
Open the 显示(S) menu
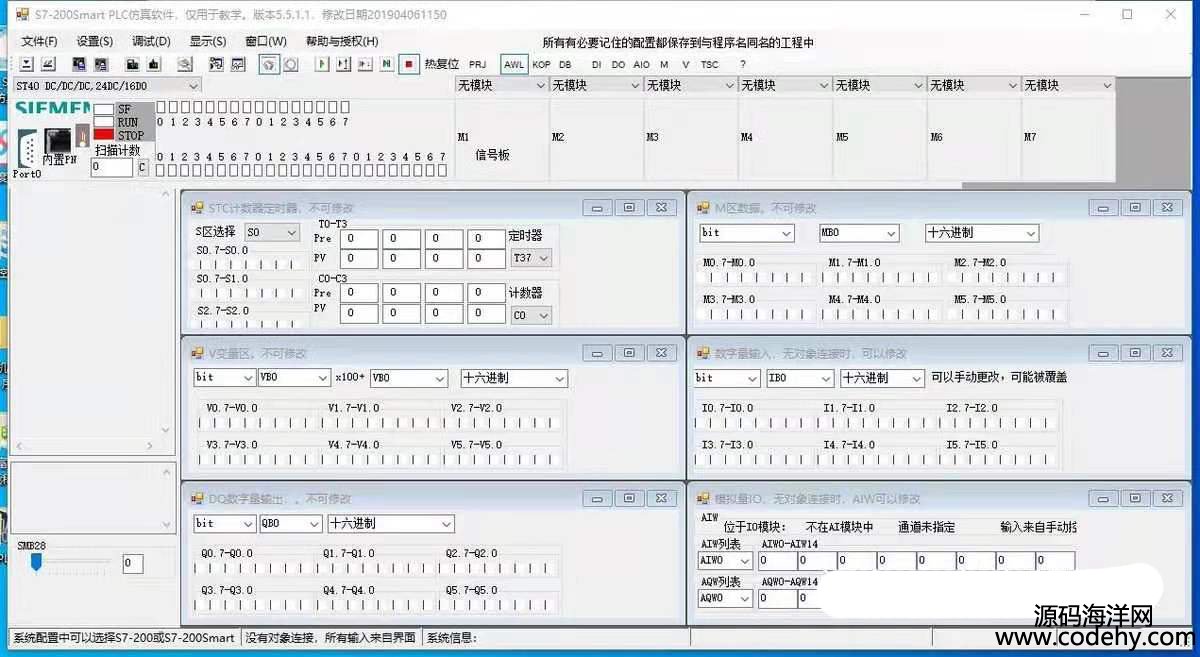point(208,42)
